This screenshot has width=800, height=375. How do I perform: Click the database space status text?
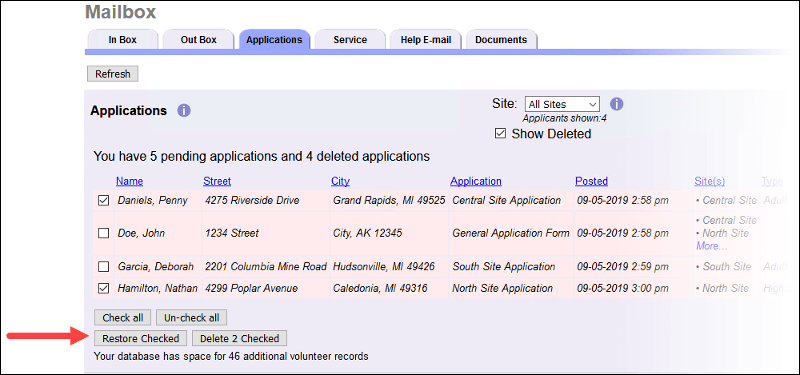click(x=231, y=356)
